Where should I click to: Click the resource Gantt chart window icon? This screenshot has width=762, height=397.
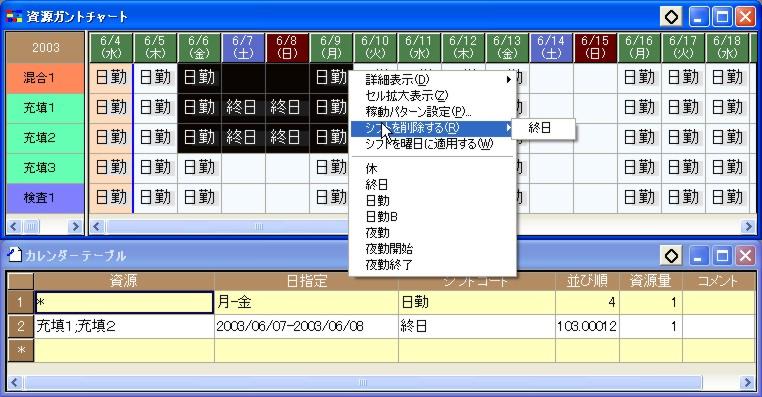[x=14, y=17]
